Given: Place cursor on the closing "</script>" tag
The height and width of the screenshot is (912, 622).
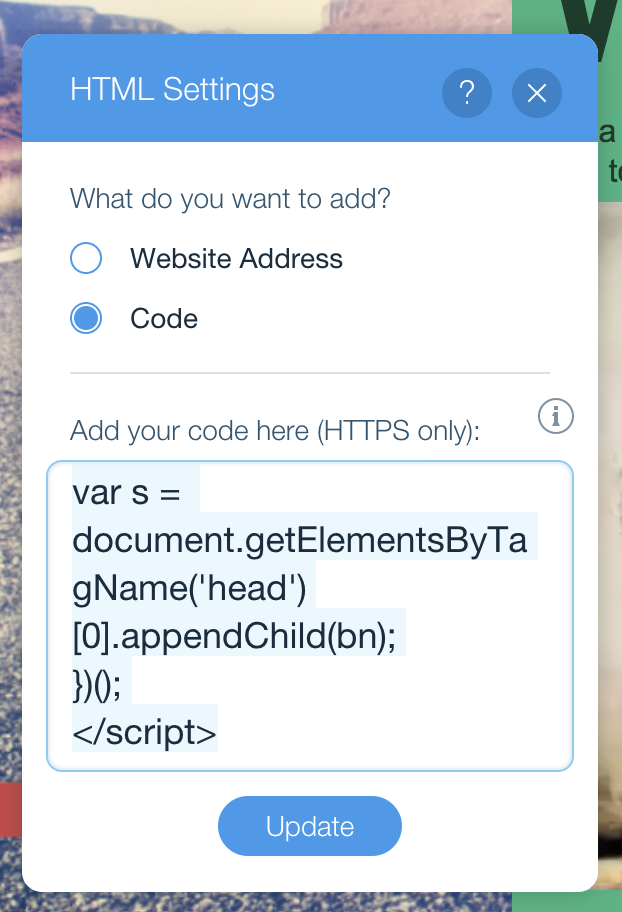Looking at the screenshot, I should tap(145, 733).
